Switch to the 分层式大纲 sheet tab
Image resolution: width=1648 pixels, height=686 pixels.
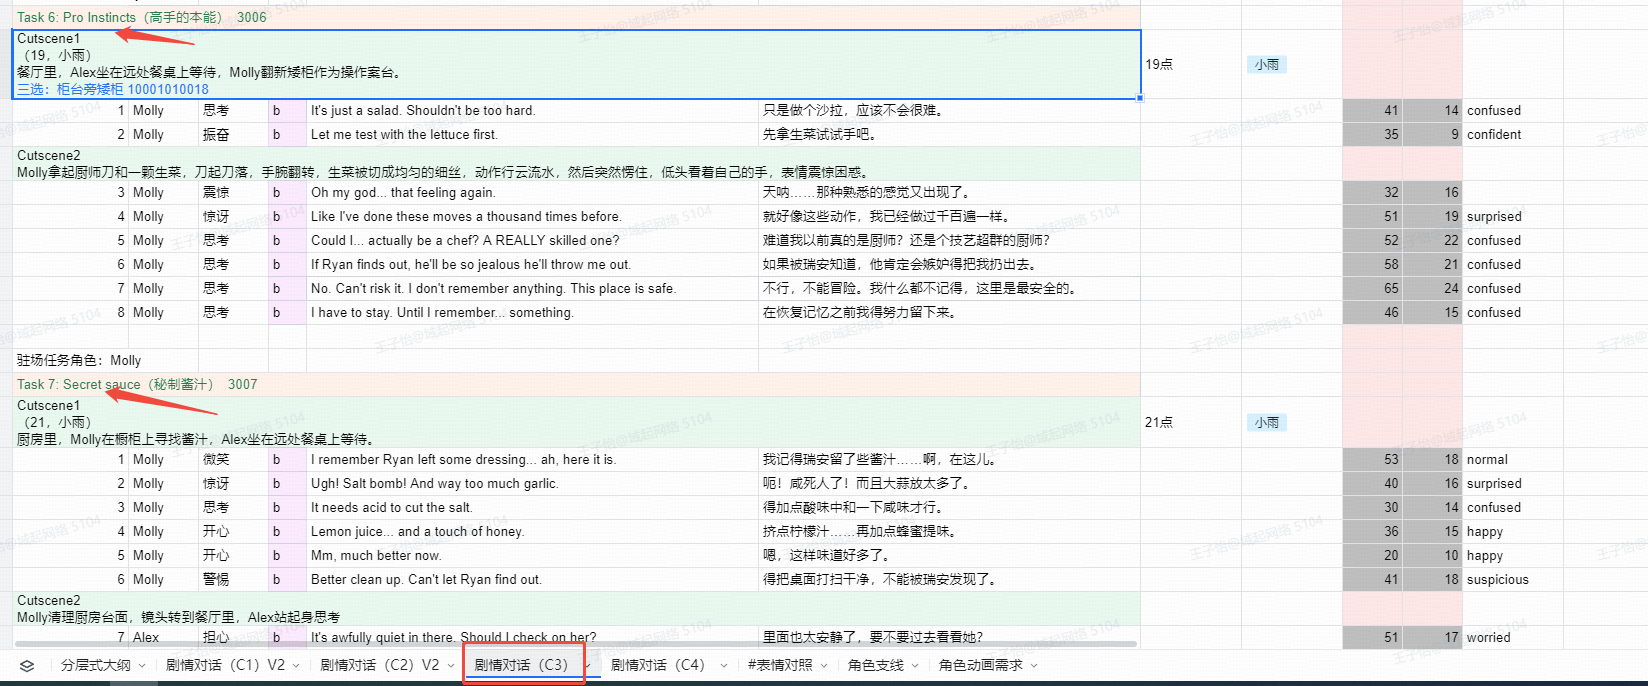pos(96,665)
